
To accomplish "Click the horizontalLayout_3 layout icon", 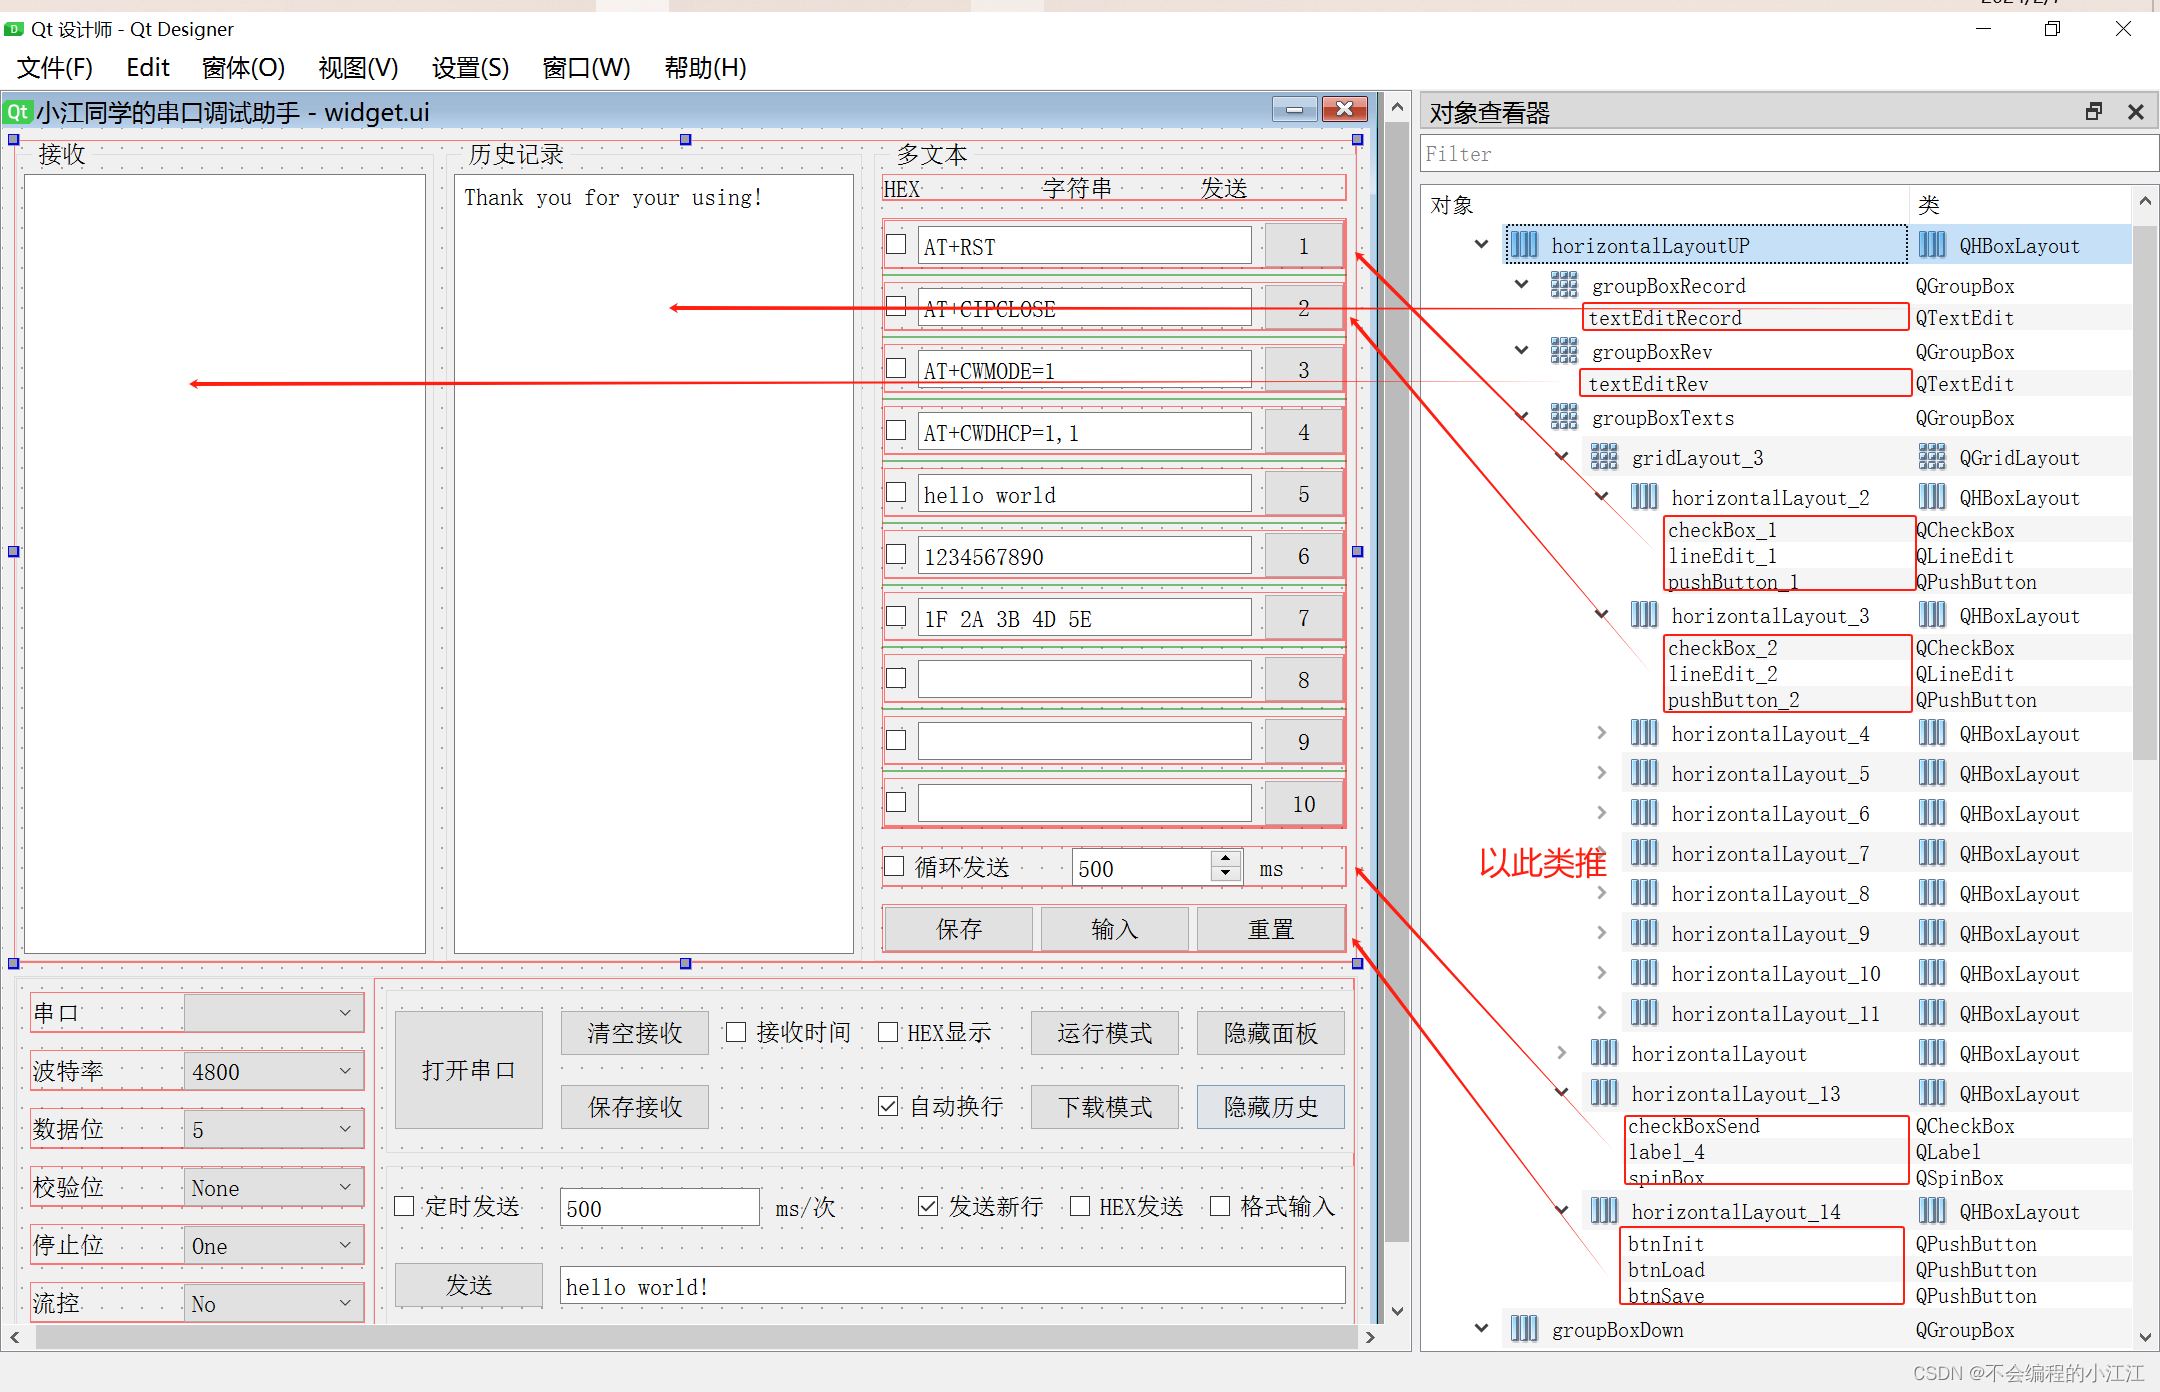I will tap(1644, 615).
